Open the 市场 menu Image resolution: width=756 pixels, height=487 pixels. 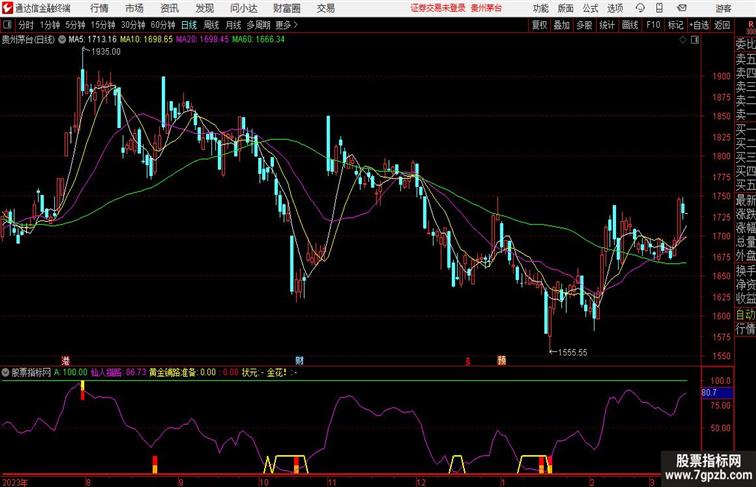(x=134, y=8)
